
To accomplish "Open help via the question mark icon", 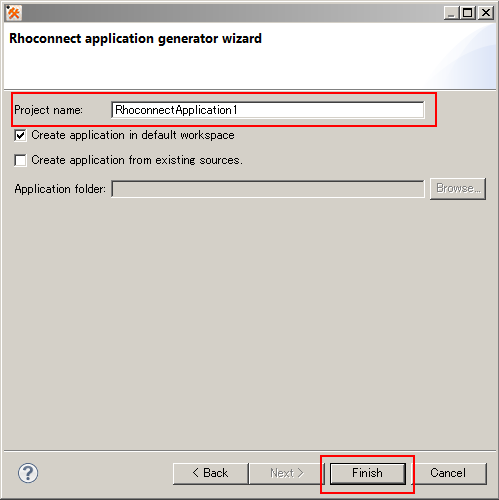I will tap(28, 473).
